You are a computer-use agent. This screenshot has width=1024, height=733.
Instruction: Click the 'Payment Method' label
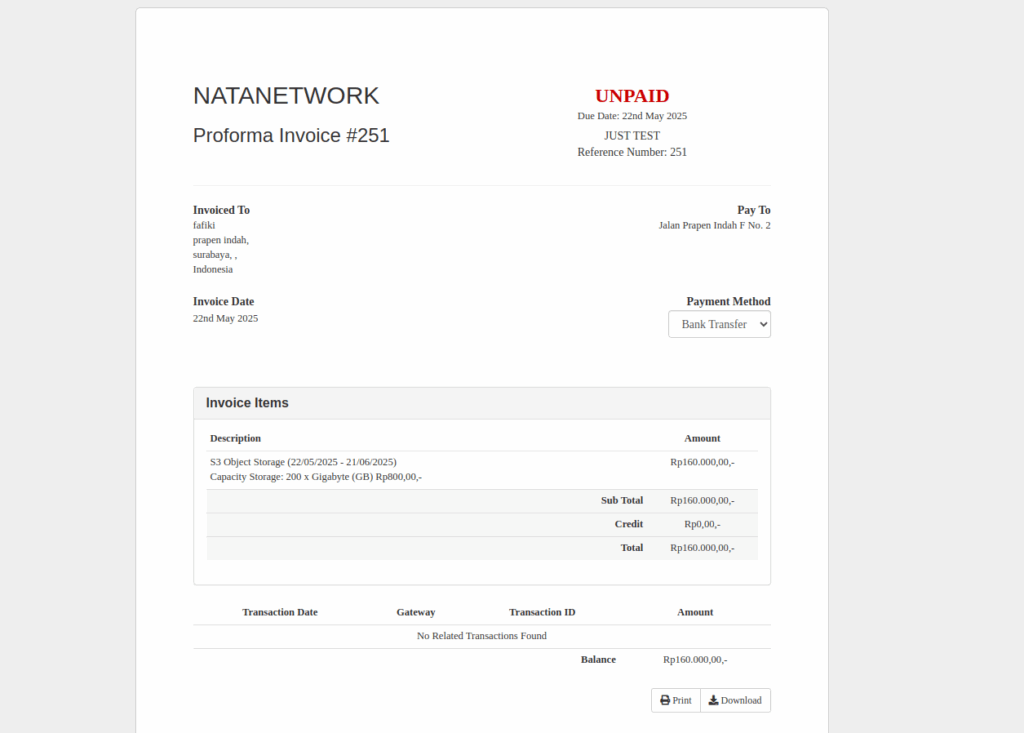(728, 301)
